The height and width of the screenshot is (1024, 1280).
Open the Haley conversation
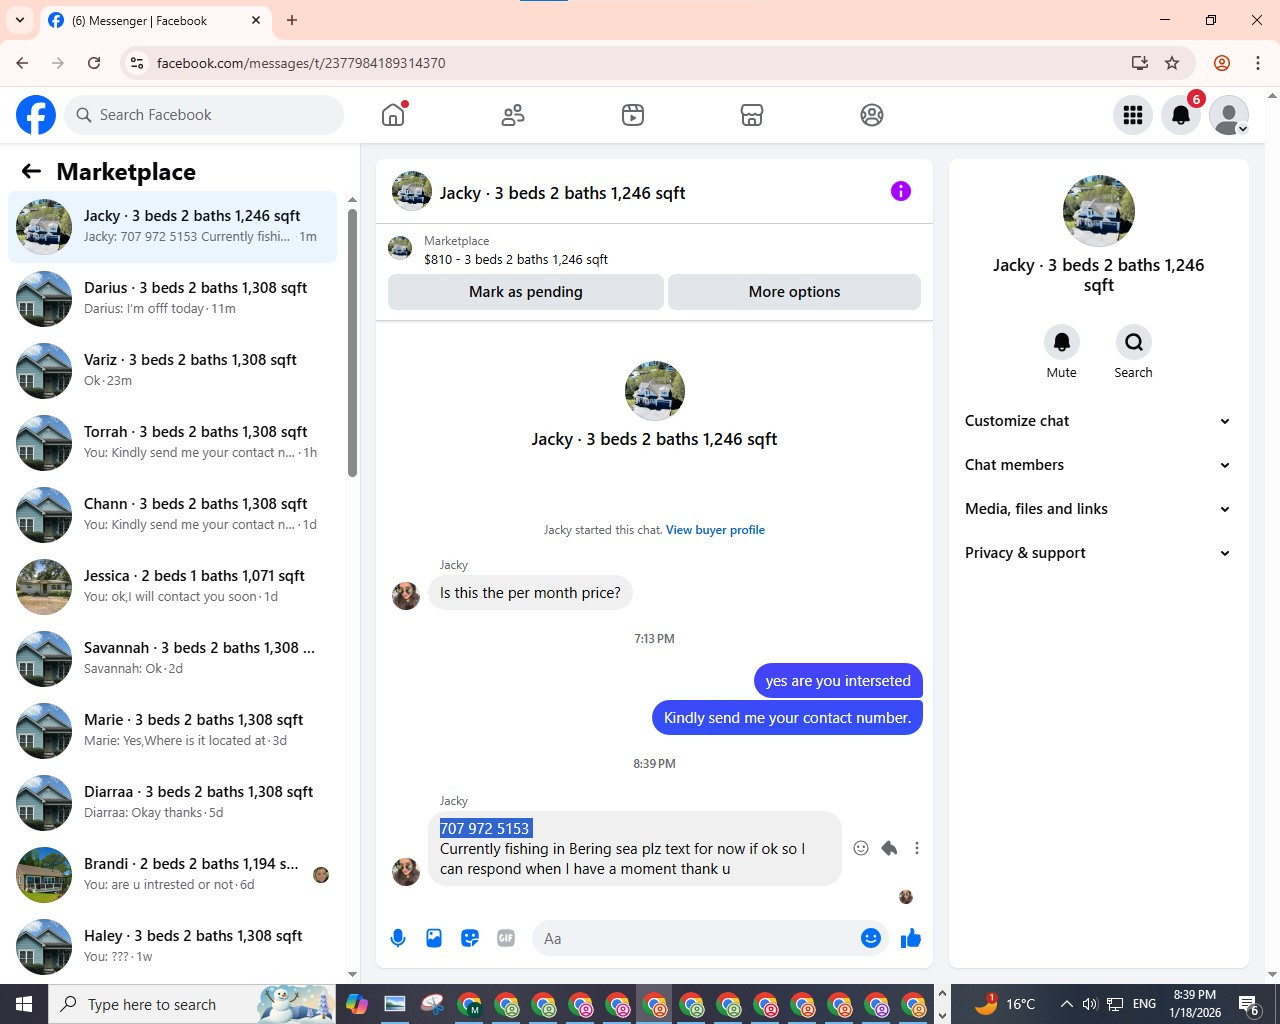pos(173,946)
